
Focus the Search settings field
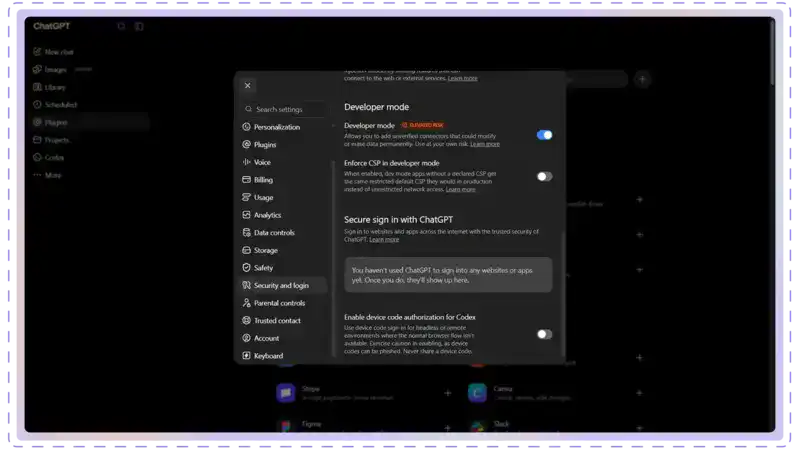pos(284,109)
